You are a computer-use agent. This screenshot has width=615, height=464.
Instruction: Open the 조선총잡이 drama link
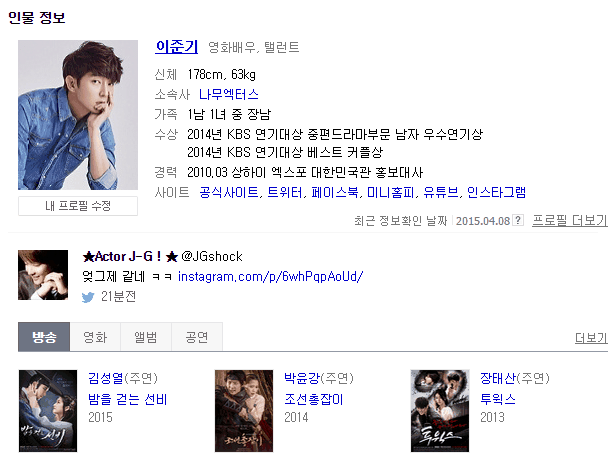314,399
